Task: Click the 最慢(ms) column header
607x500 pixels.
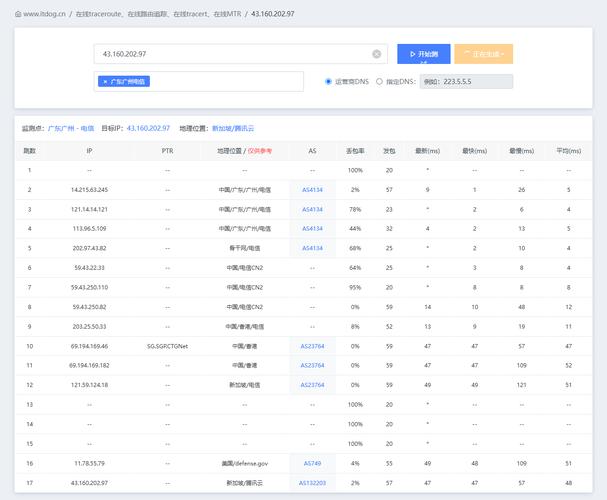Action: coord(521,151)
